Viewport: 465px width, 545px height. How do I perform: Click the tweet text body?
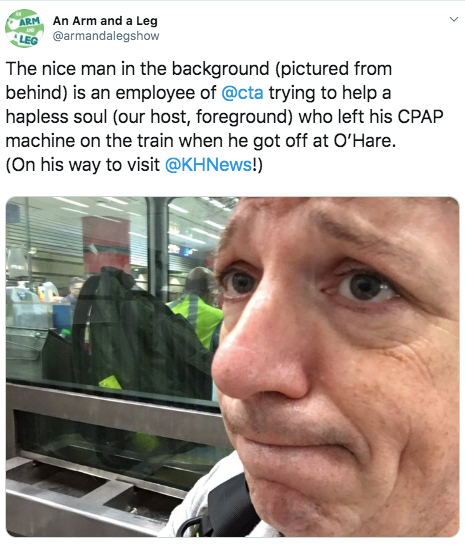pyautogui.click(x=225, y=116)
